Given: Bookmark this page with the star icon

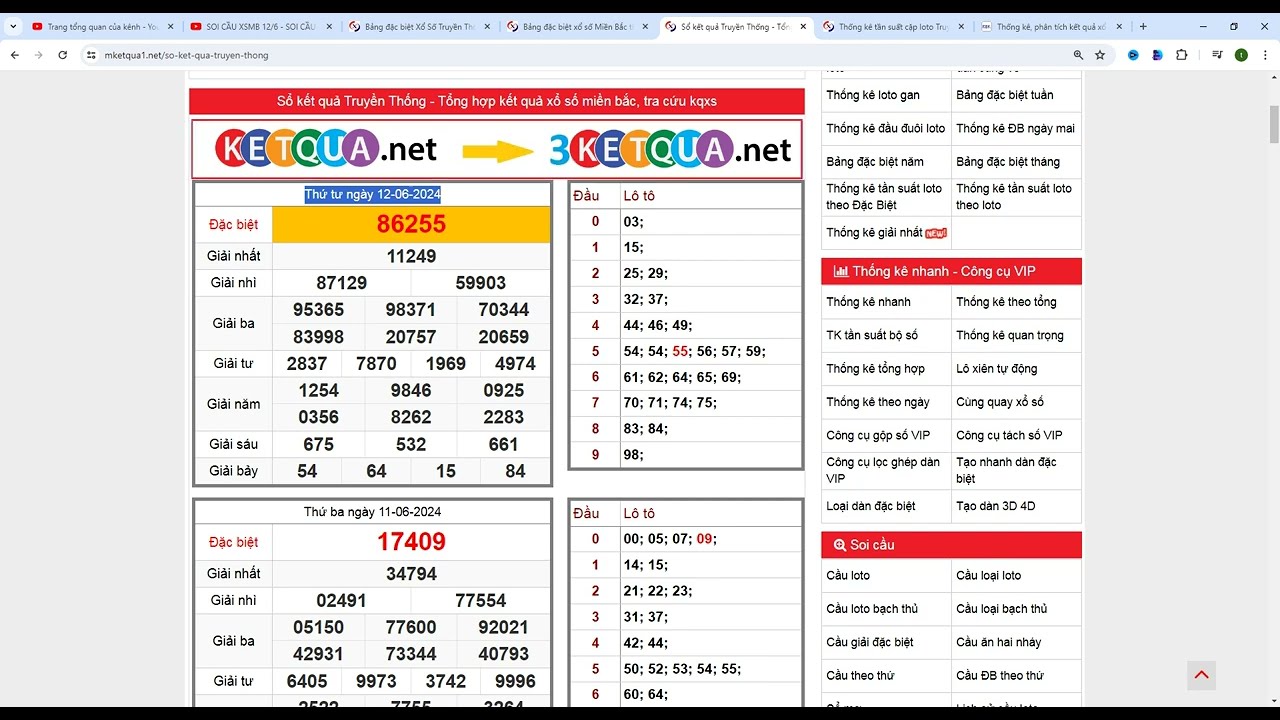Looking at the screenshot, I should coord(1100,55).
